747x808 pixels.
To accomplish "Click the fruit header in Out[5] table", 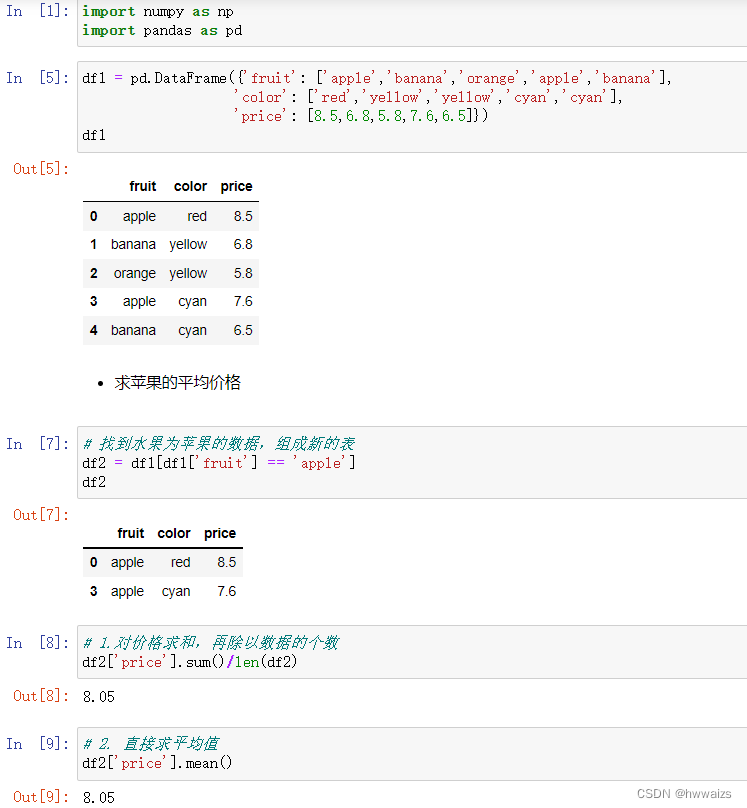I will pos(143,186).
